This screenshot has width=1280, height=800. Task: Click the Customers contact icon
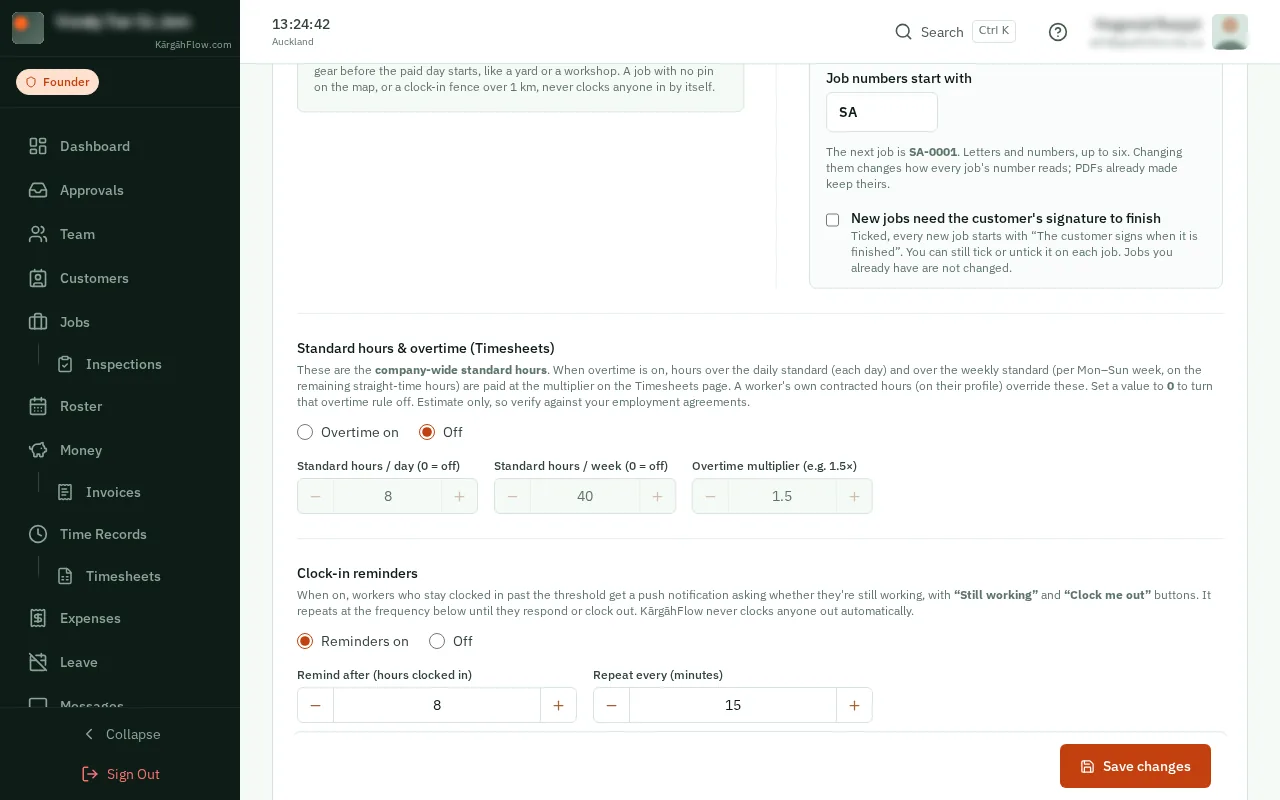tap(38, 278)
